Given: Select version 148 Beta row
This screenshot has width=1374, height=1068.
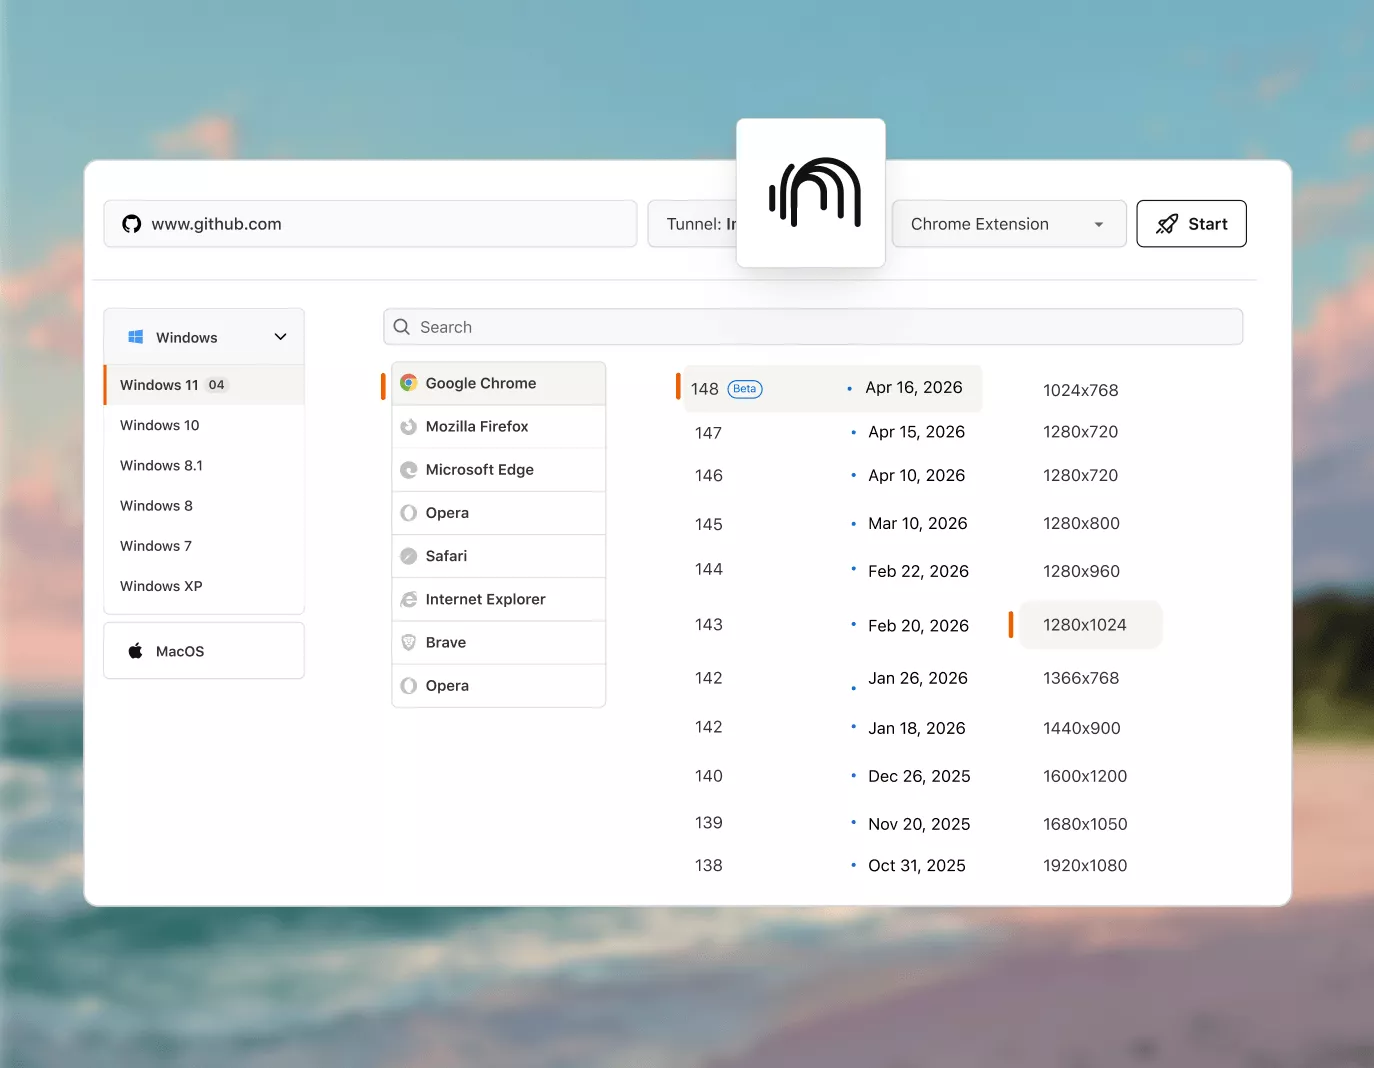Looking at the screenshot, I should (x=833, y=388).
